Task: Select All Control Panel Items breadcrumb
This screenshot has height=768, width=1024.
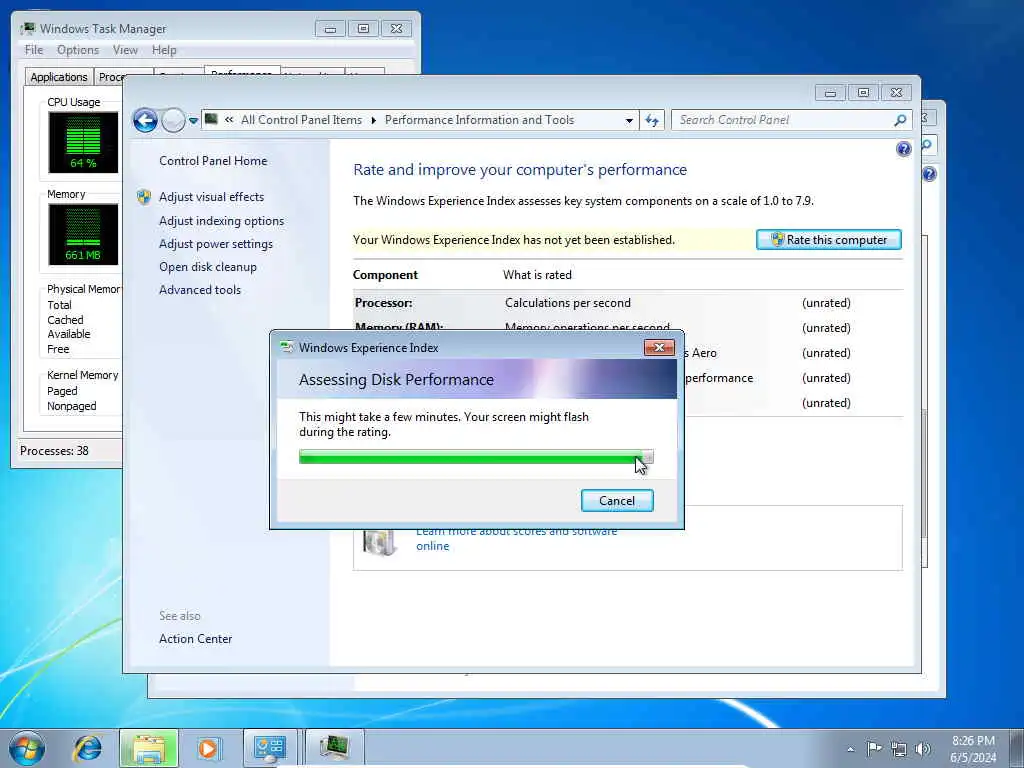Action: (301, 120)
